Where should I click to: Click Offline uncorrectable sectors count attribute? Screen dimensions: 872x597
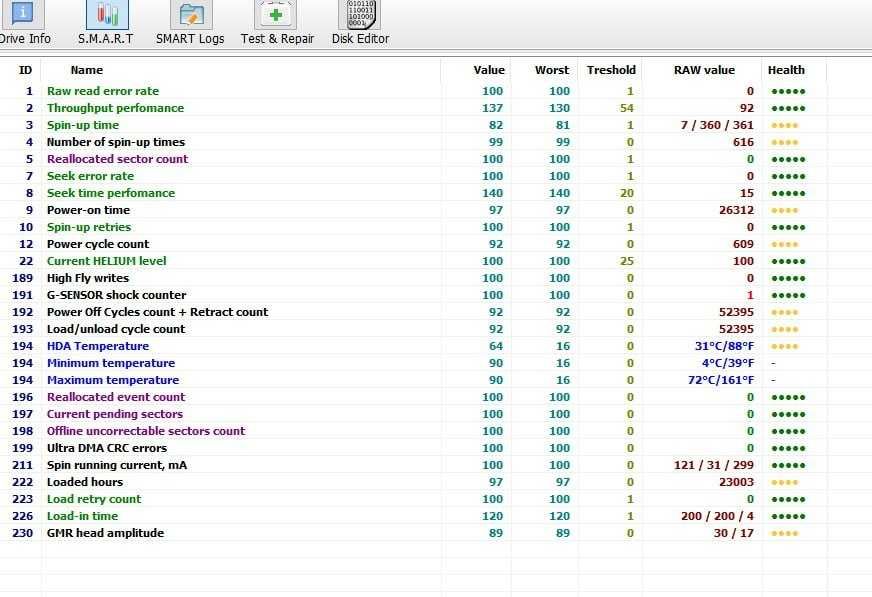146,431
